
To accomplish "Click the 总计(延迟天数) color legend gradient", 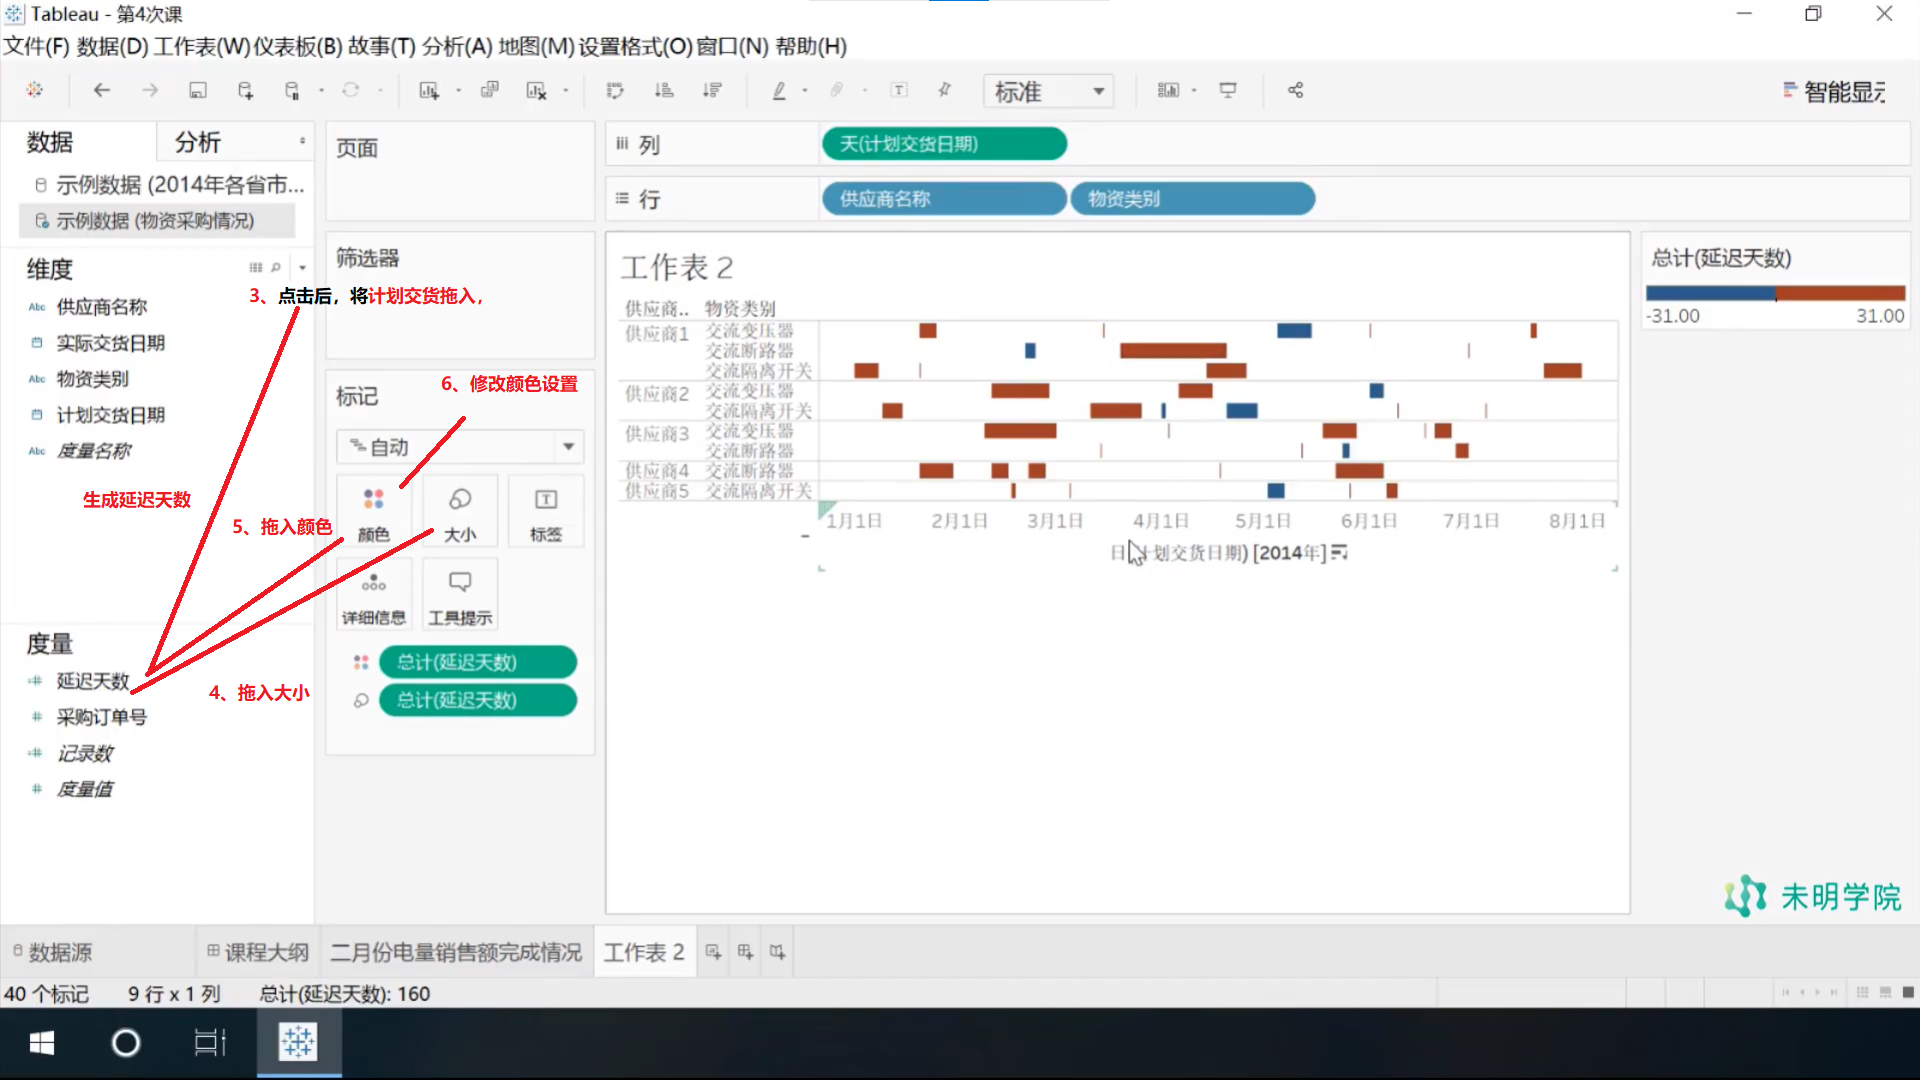I will tap(1774, 293).
